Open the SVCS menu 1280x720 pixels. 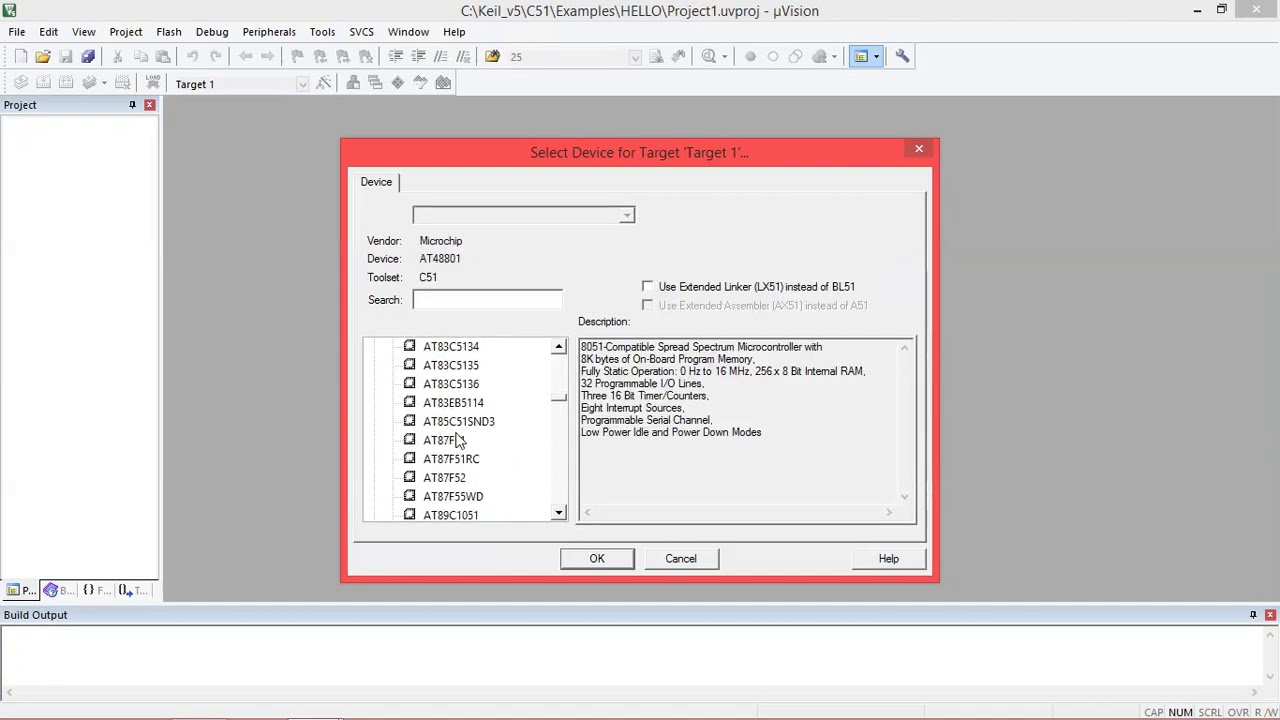(361, 32)
